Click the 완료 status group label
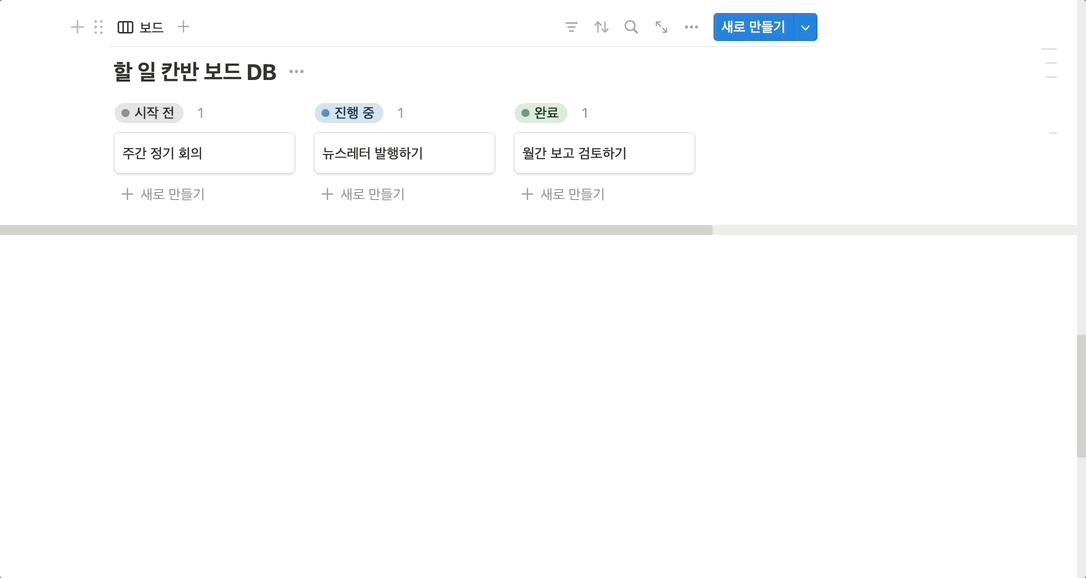The width and height of the screenshot is (1086, 578). [x=541, y=113]
